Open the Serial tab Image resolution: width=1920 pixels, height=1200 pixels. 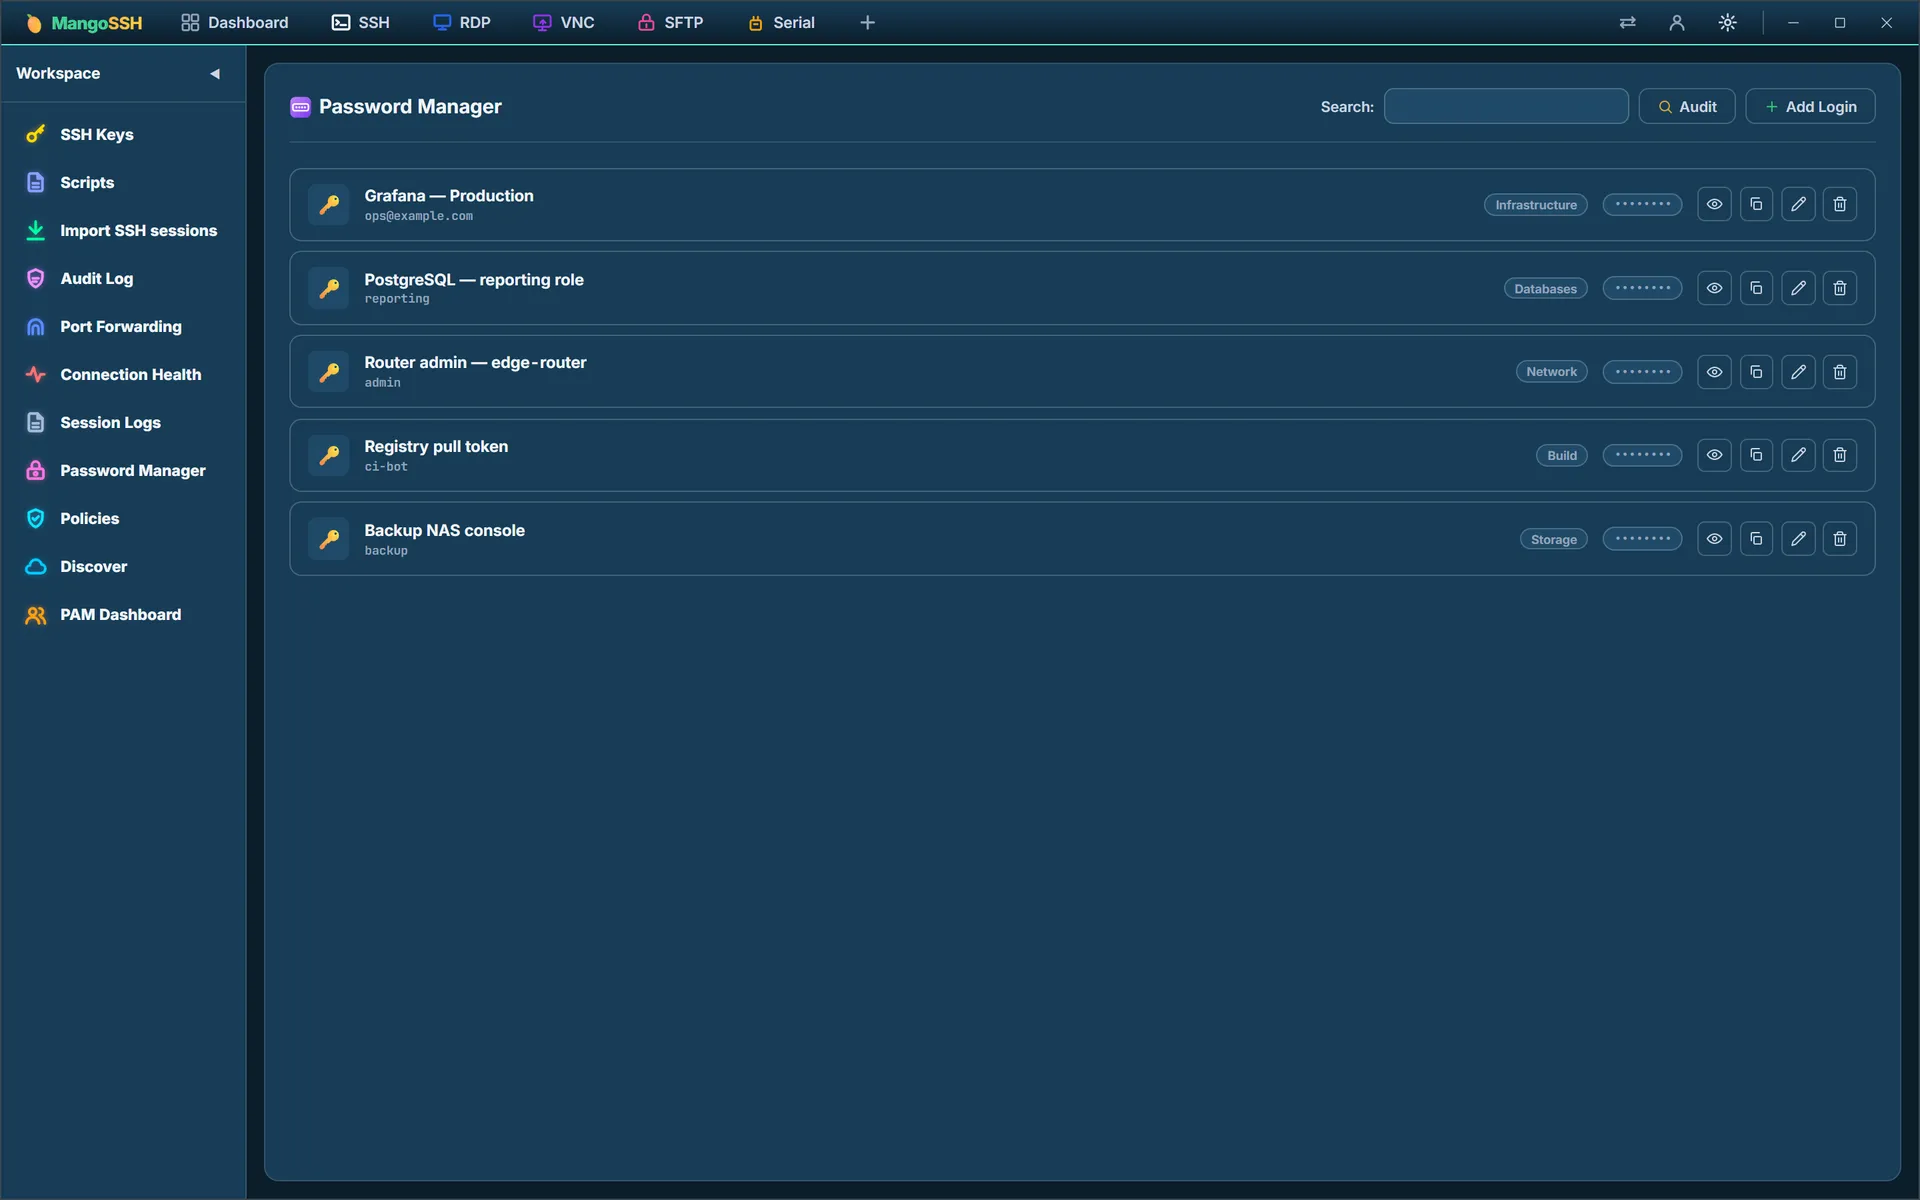782,22
